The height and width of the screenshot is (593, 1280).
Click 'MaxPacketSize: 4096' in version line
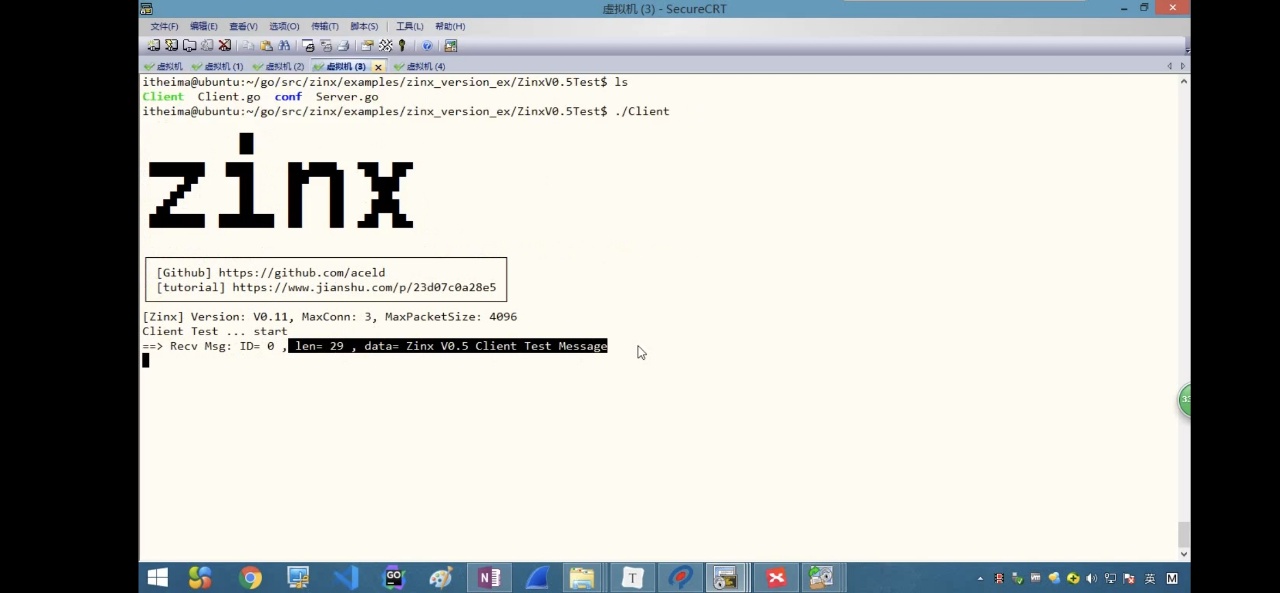click(x=451, y=316)
